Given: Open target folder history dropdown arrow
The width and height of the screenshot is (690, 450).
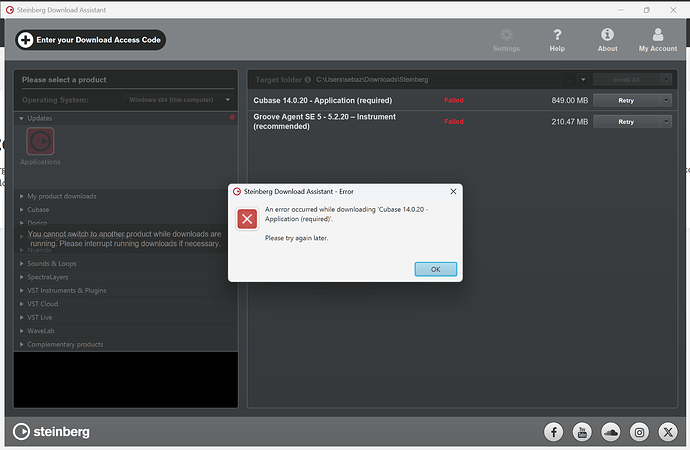Looking at the screenshot, I should 583,80.
